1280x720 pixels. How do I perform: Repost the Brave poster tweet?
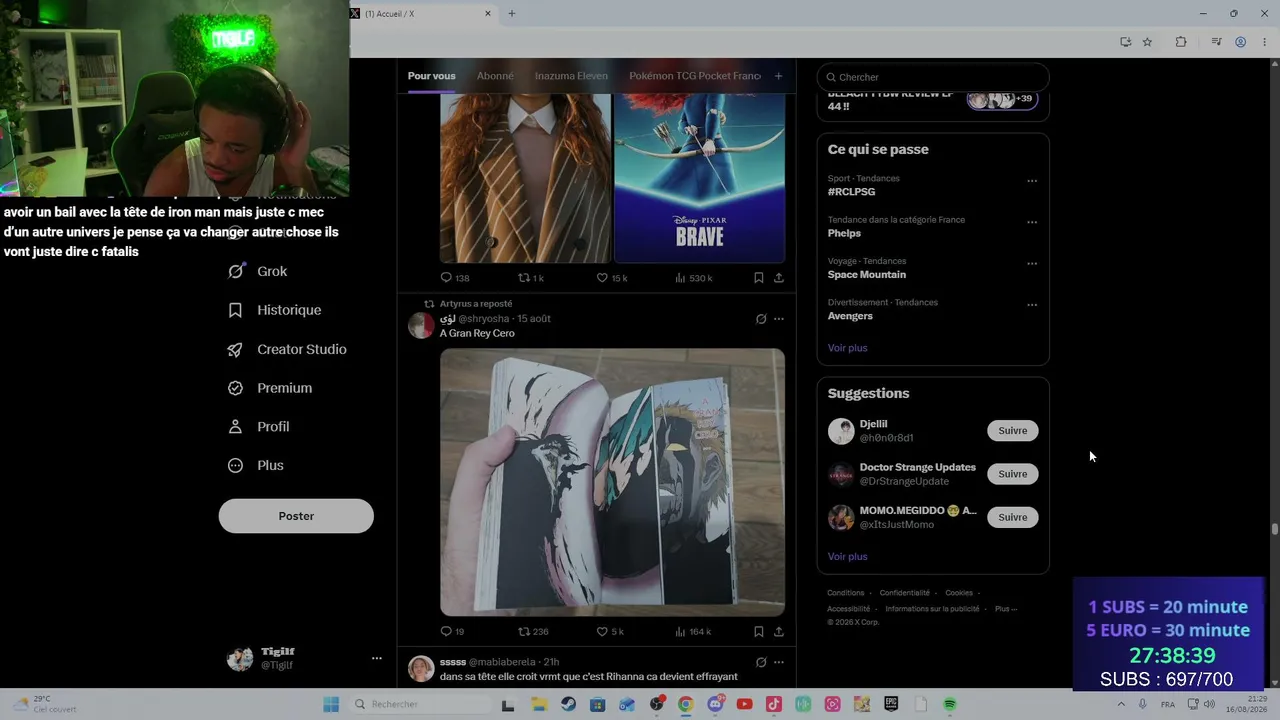pos(523,278)
